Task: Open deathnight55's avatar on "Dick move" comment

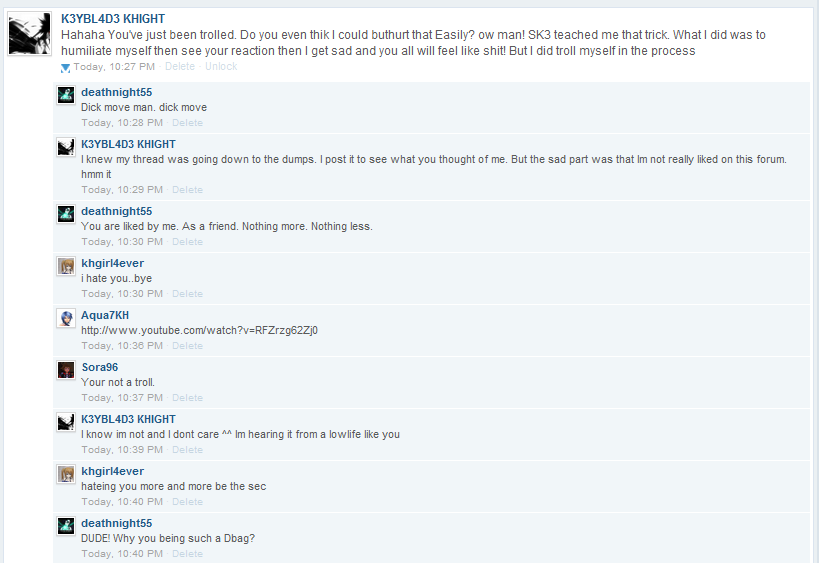Action: 66,95
